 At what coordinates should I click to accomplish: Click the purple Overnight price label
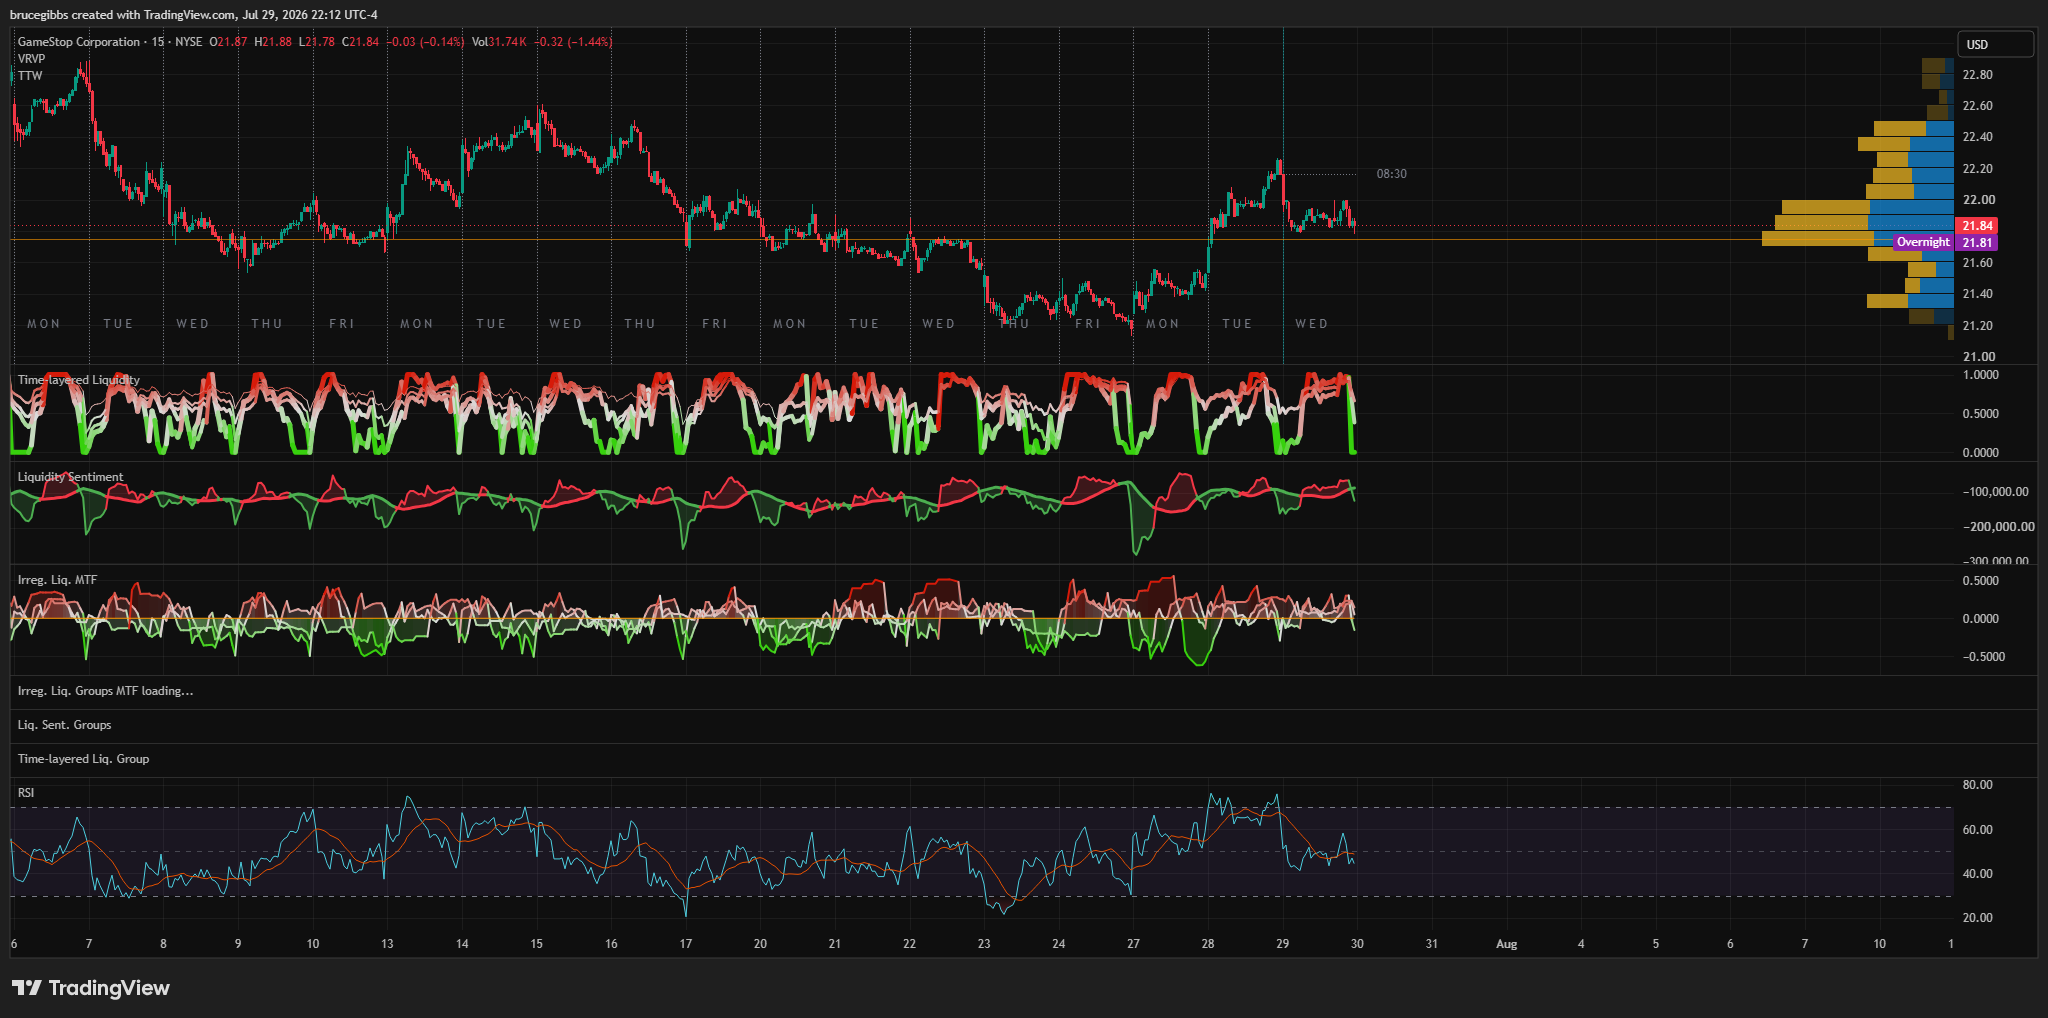click(1923, 242)
